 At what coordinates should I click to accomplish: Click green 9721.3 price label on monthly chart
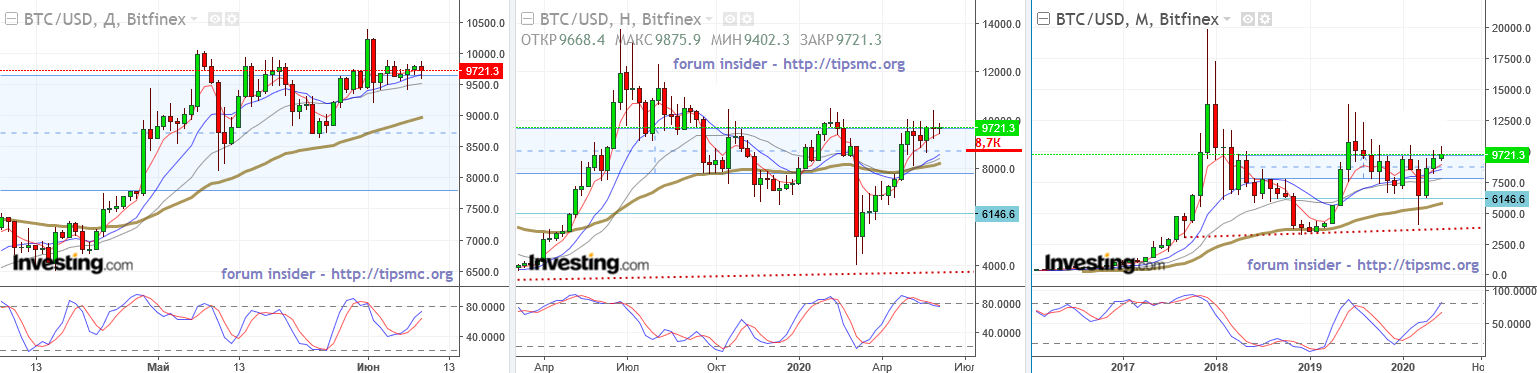coord(1507,155)
